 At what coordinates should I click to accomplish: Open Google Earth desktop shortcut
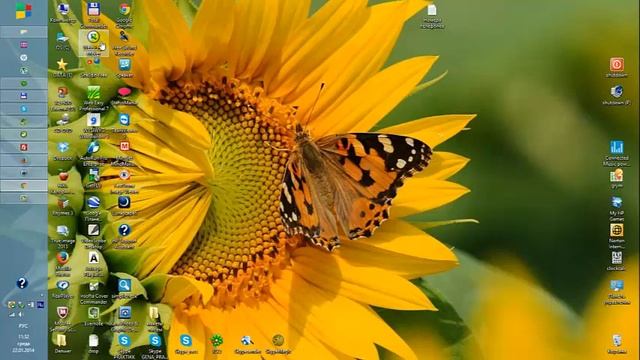(93, 208)
